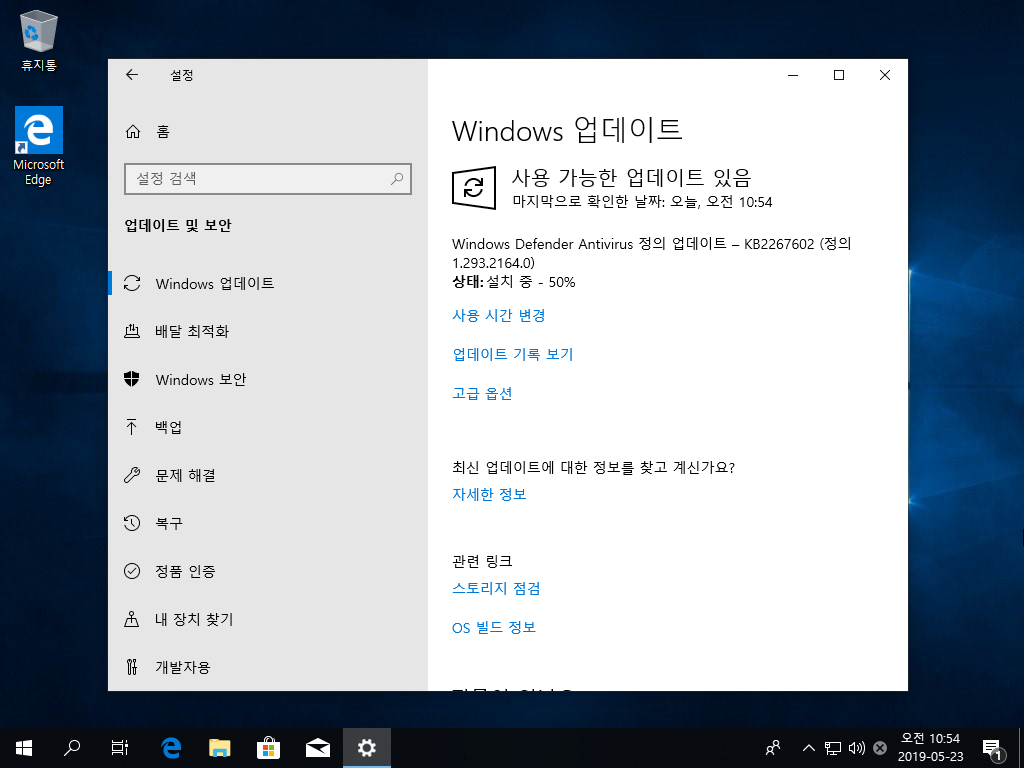Viewport: 1024px width, 768px height.
Task: Open Windows 보안 settings
Action: click(268, 379)
